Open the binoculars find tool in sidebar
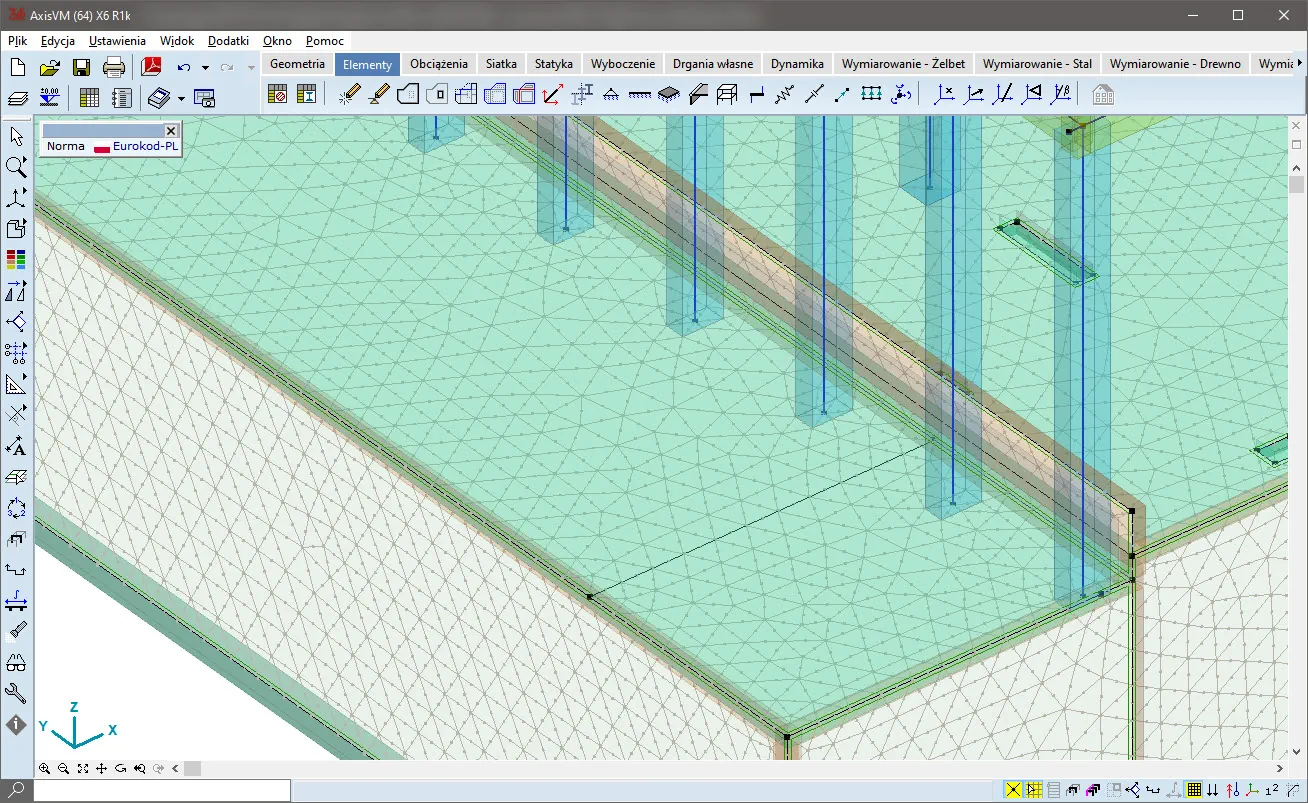 [16, 662]
